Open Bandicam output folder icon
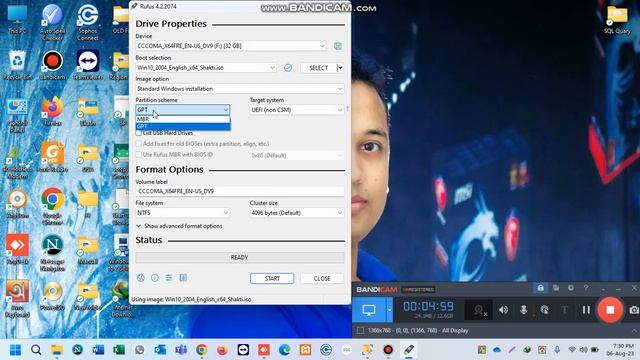This screenshot has width=640, height=360. click(556, 288)
